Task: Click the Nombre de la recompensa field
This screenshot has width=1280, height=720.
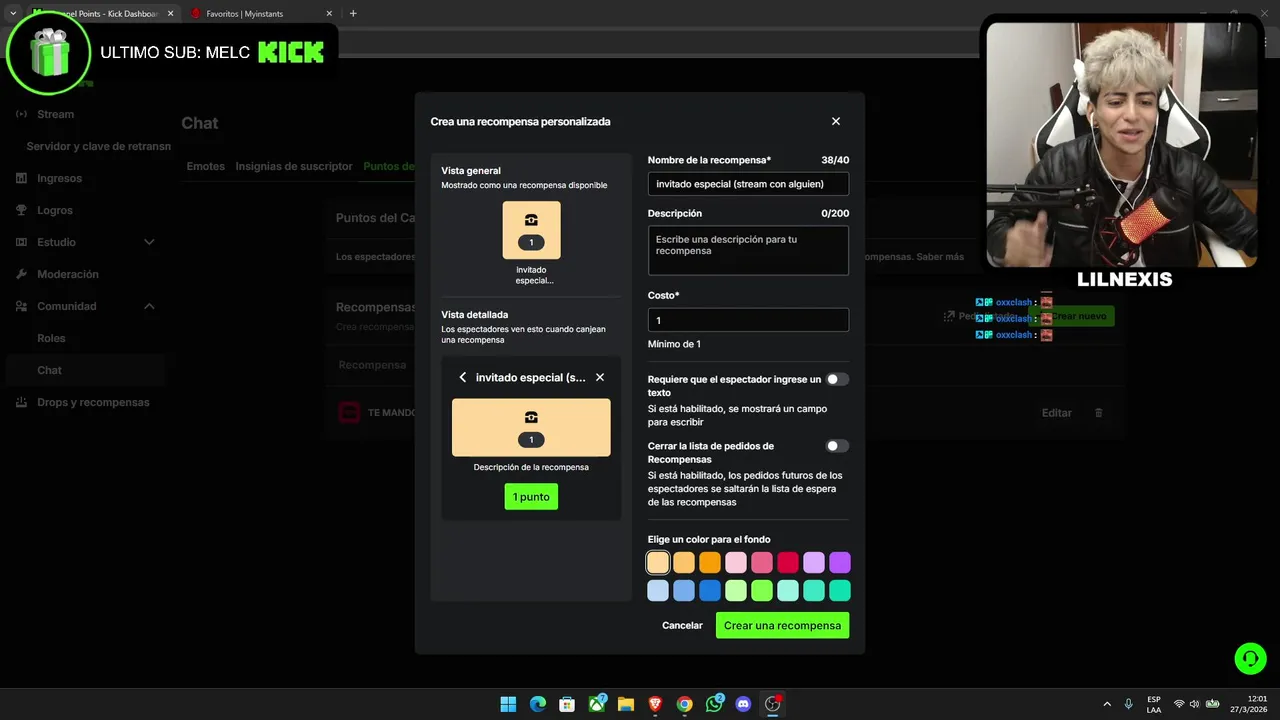Action: click(748, 184)
